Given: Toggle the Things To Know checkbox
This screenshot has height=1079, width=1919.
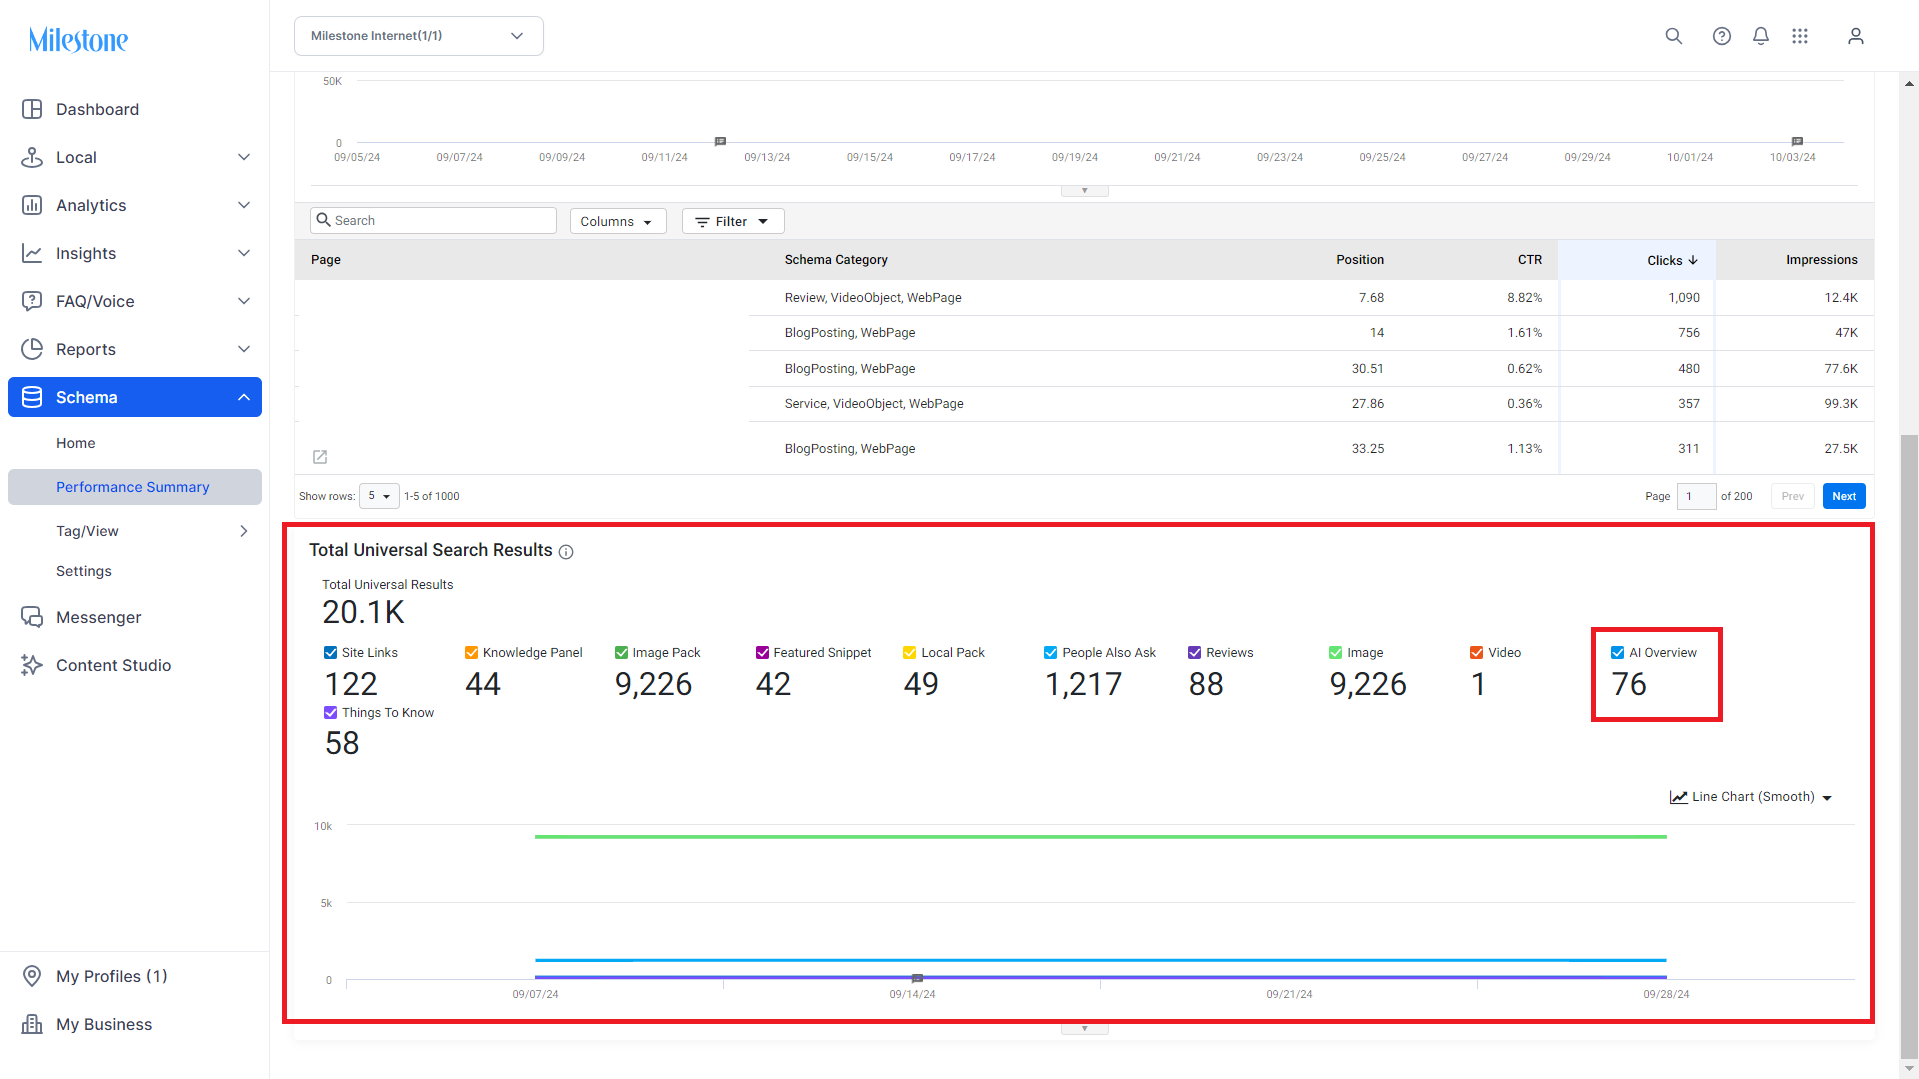Looking at the screenshot, I should coord(330,712).
